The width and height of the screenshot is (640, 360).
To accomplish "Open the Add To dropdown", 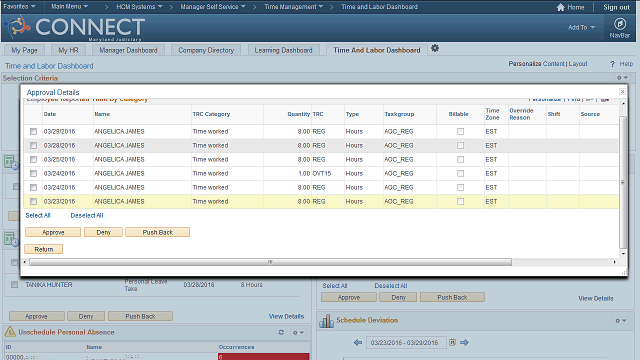I will click(x=581, y=27).
